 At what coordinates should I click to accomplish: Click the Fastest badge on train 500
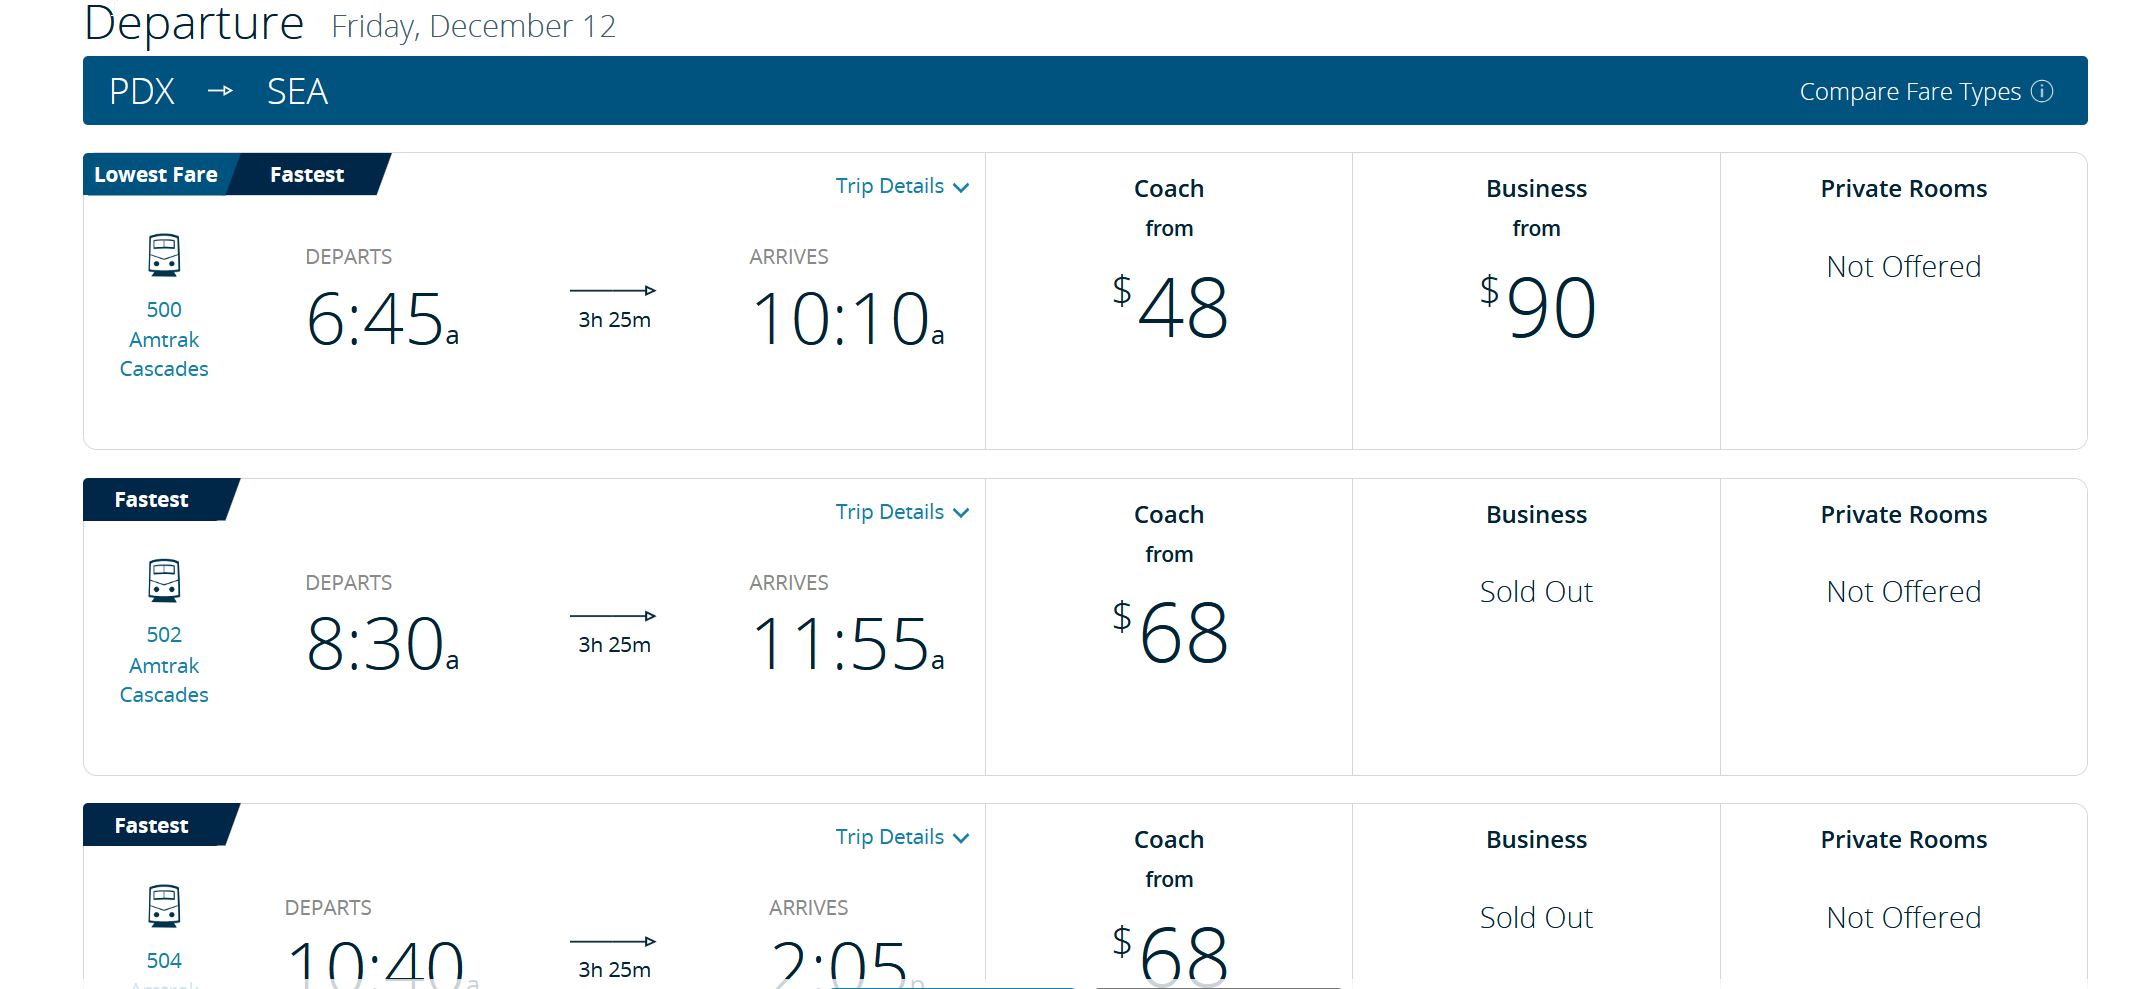tap(307, 174)
